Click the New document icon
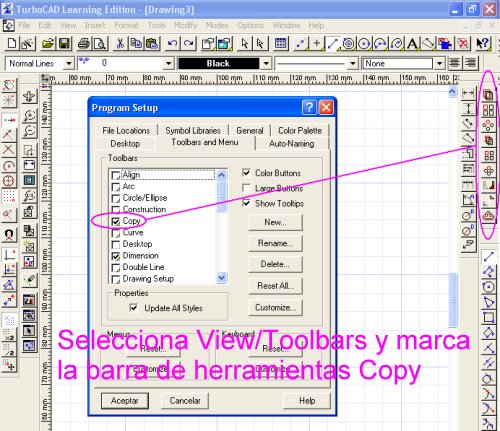Viewport: 500px width, 431px height. pyautogui.click(x=12, y=43)
